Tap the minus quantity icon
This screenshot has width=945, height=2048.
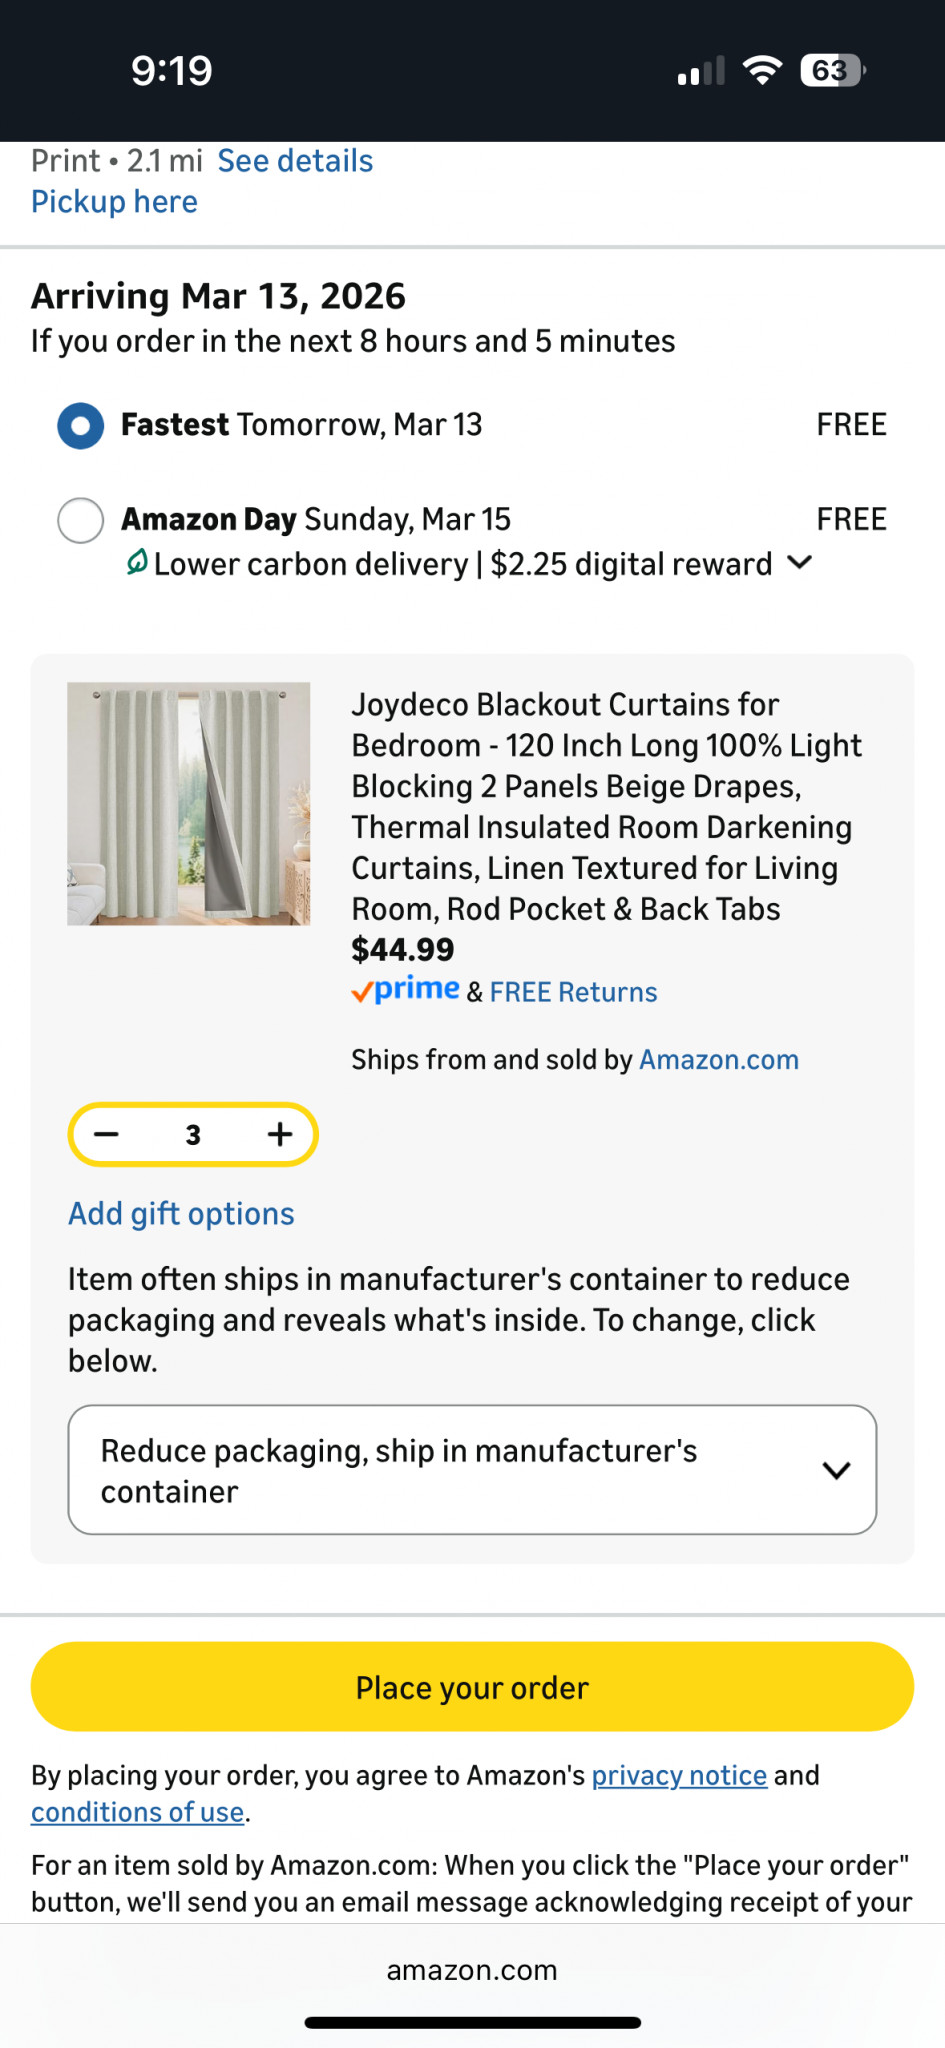point(107,1134)
